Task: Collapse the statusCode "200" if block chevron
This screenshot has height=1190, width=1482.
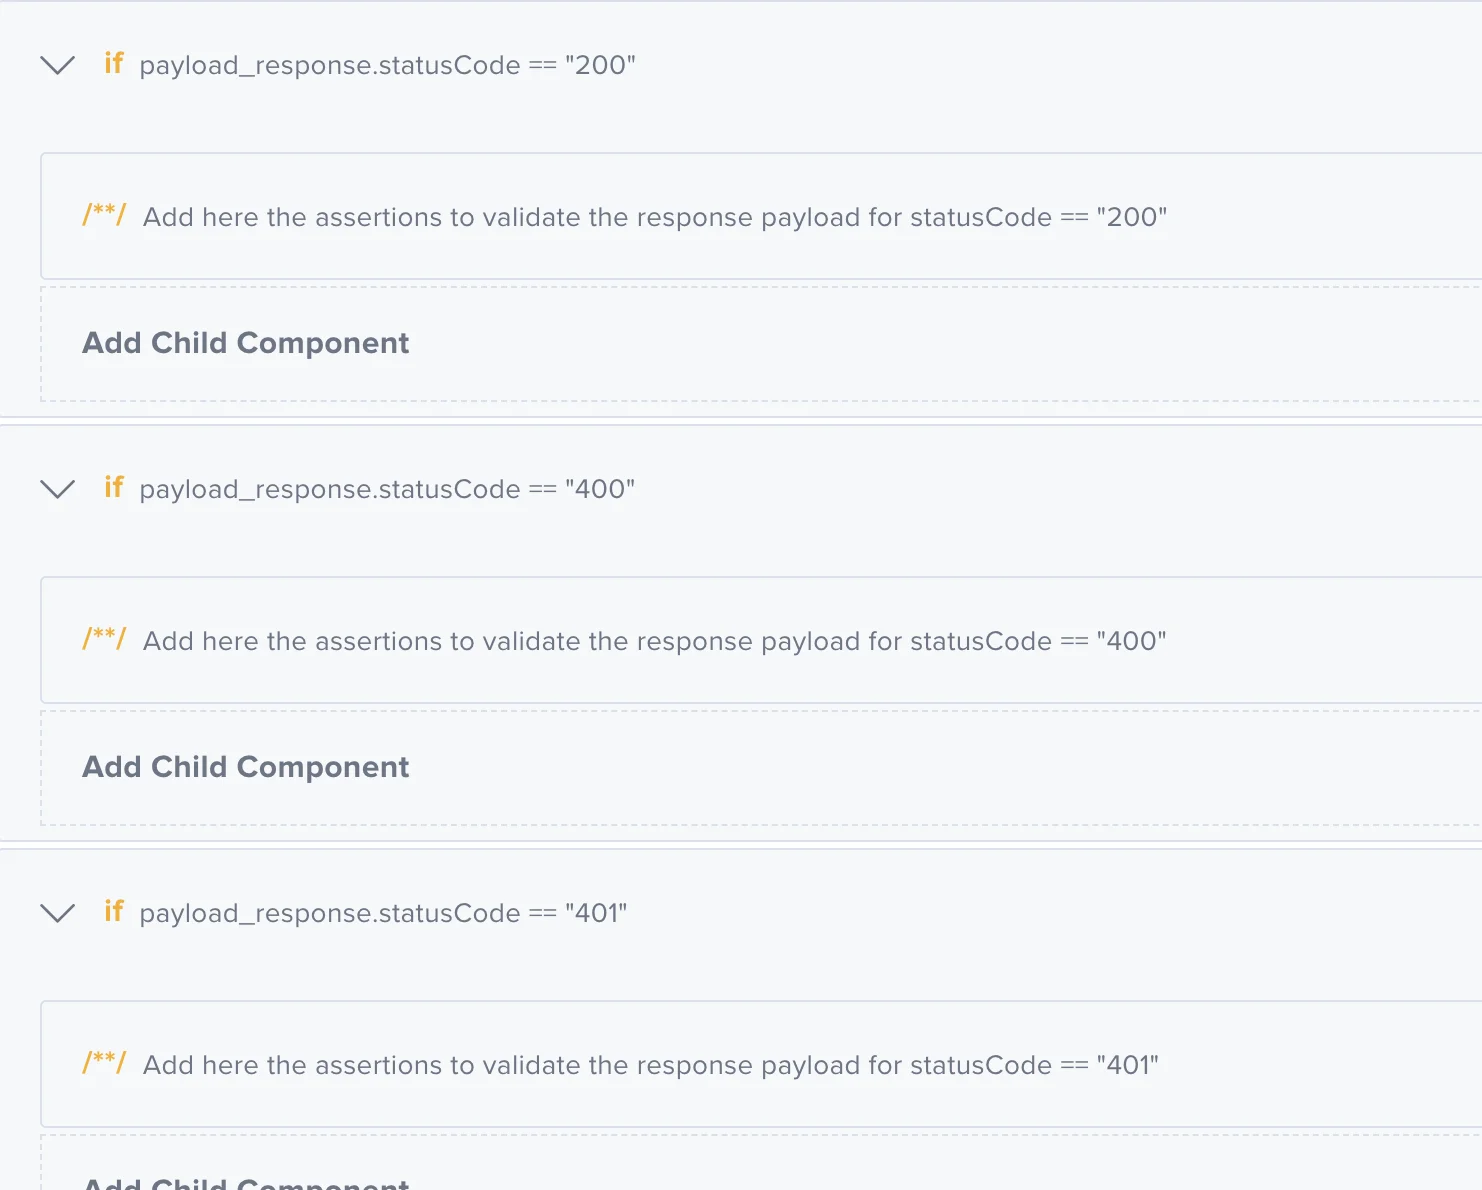Action: [57, 66]
